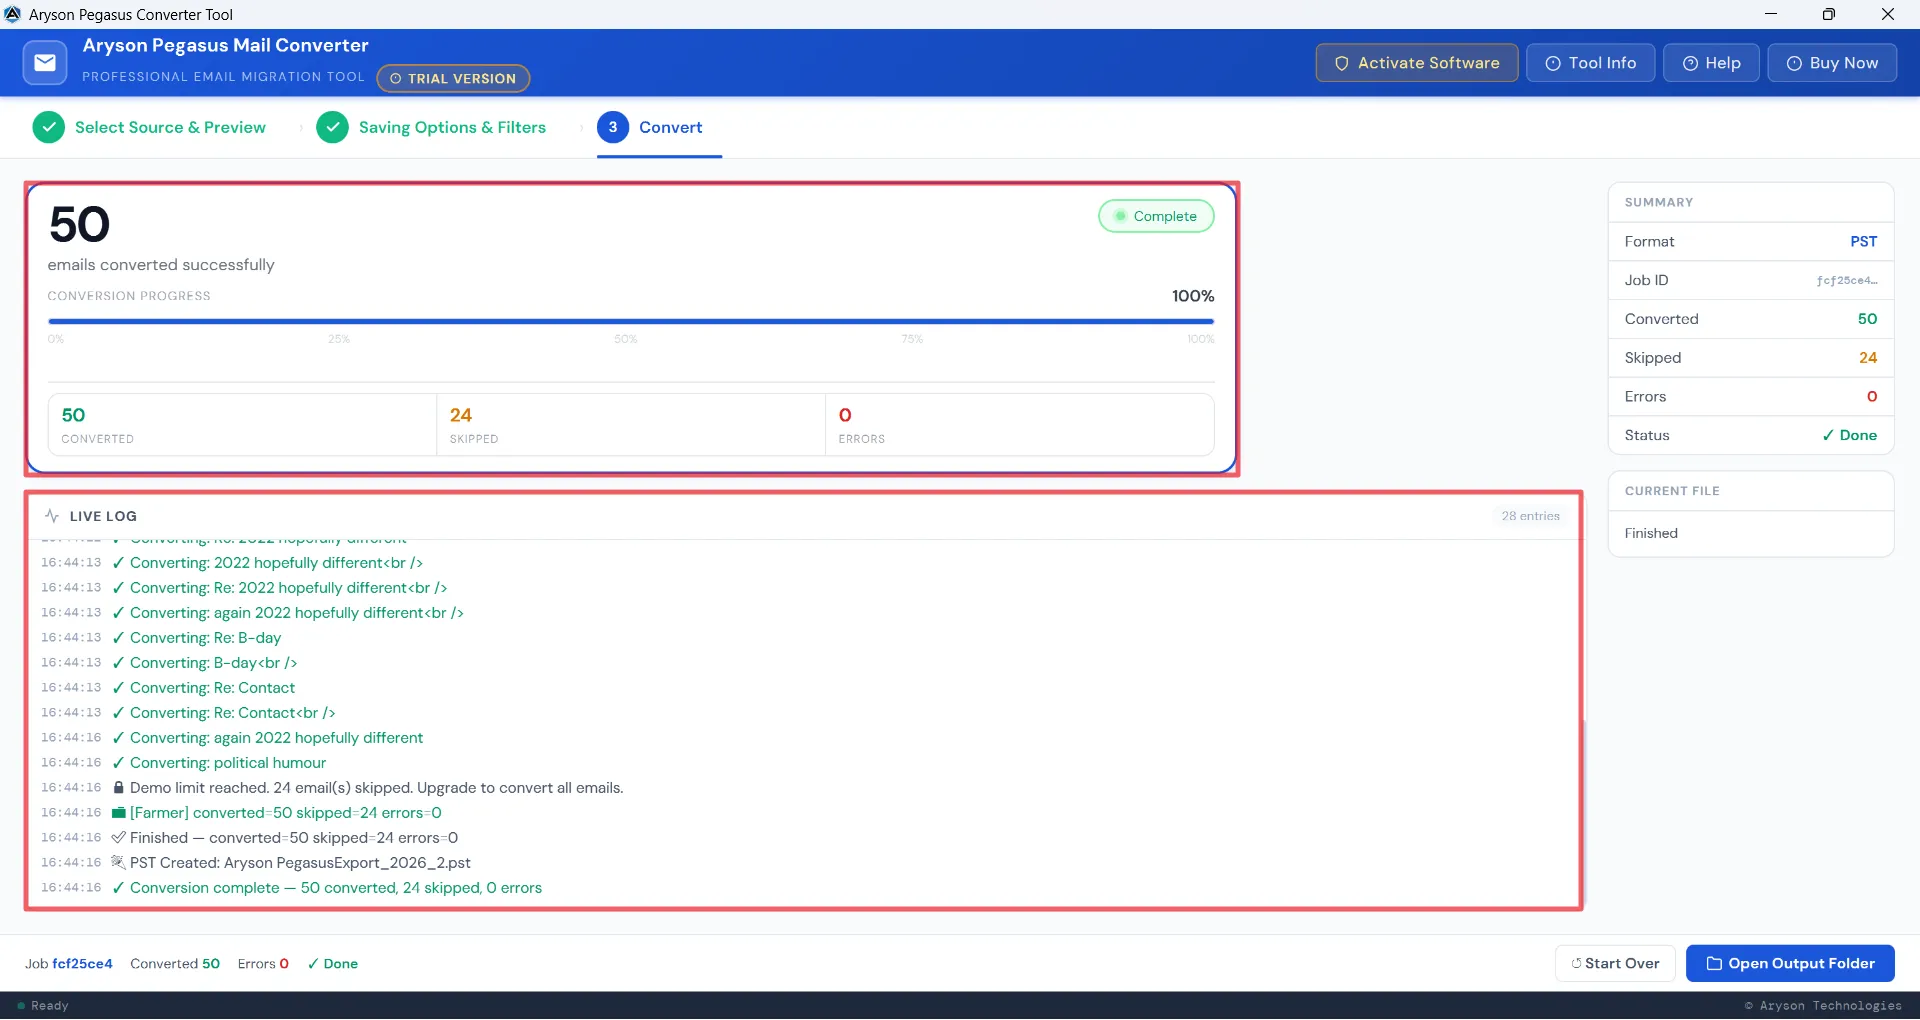1920x1020 pixels.
Task: Click the PST format value in Summary
Action: pyautogui.click(x=1863, y=242)
